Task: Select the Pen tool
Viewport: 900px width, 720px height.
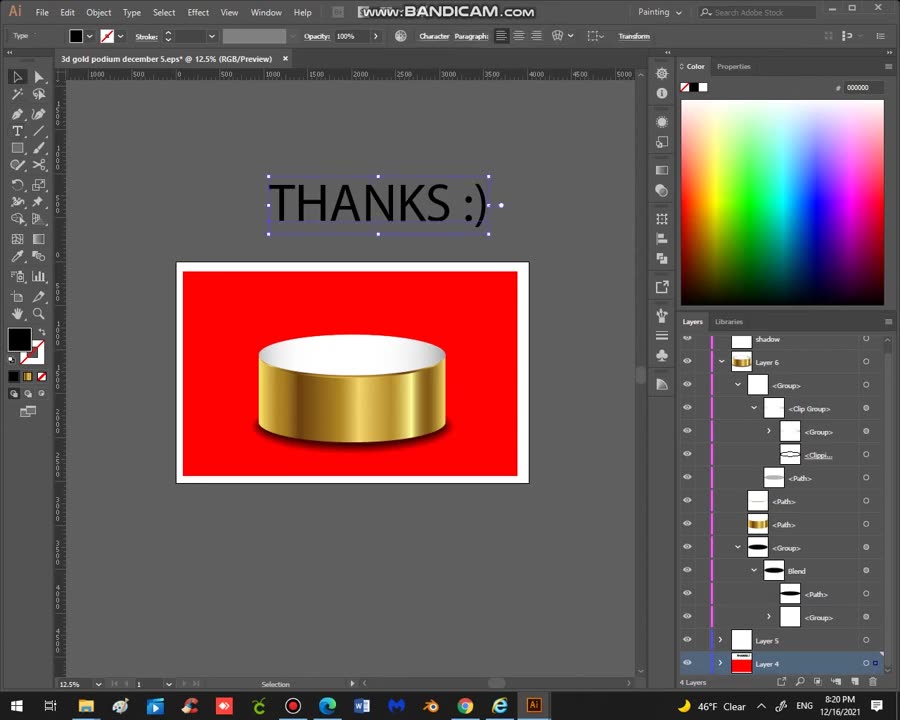Action: 17,114
